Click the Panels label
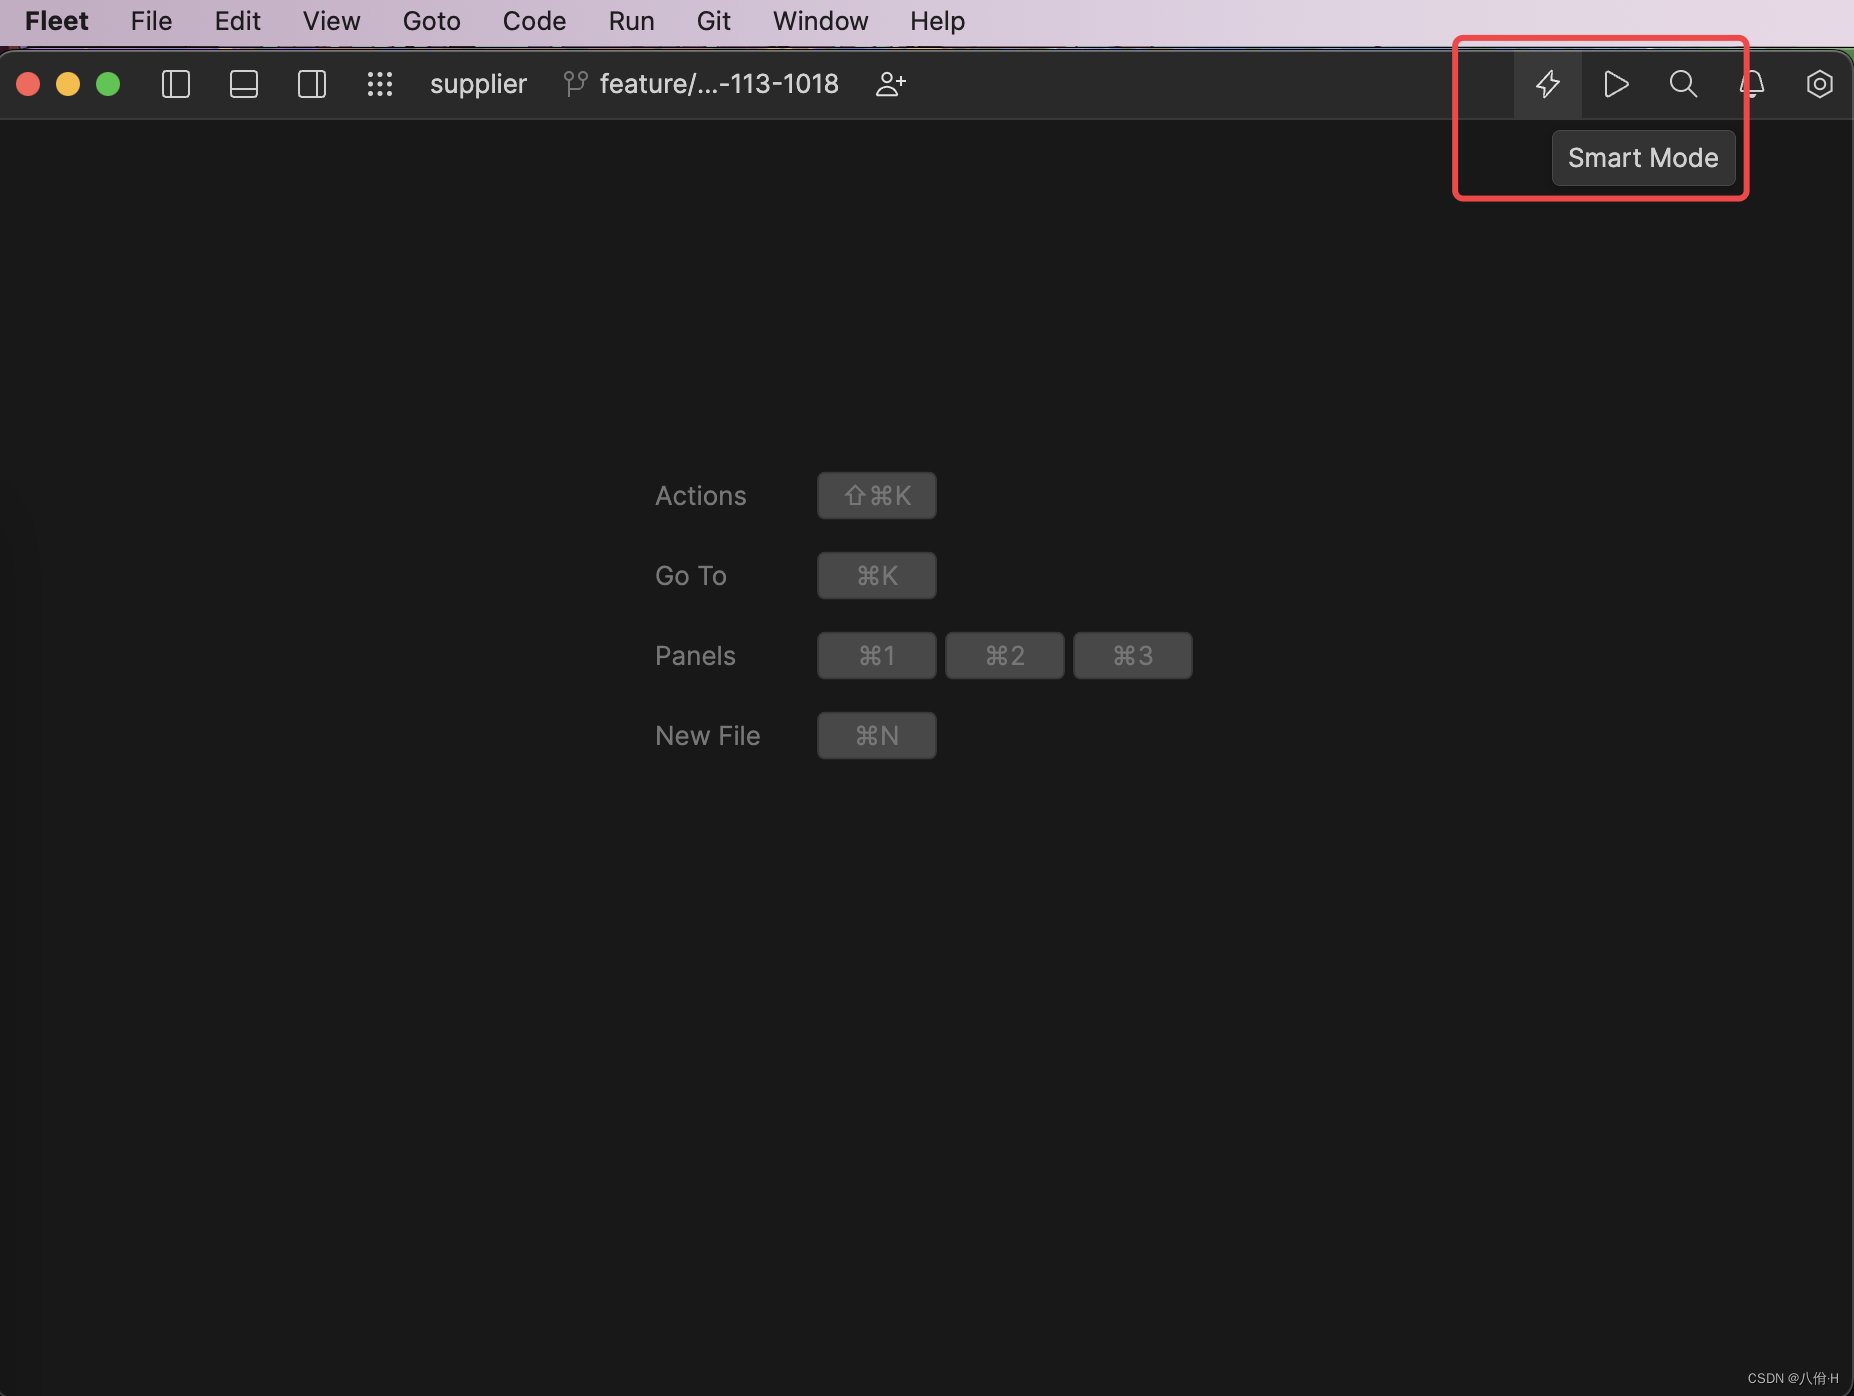Image resolution: width=1854 pixels, height=1396 pixels. pos(695,656)
